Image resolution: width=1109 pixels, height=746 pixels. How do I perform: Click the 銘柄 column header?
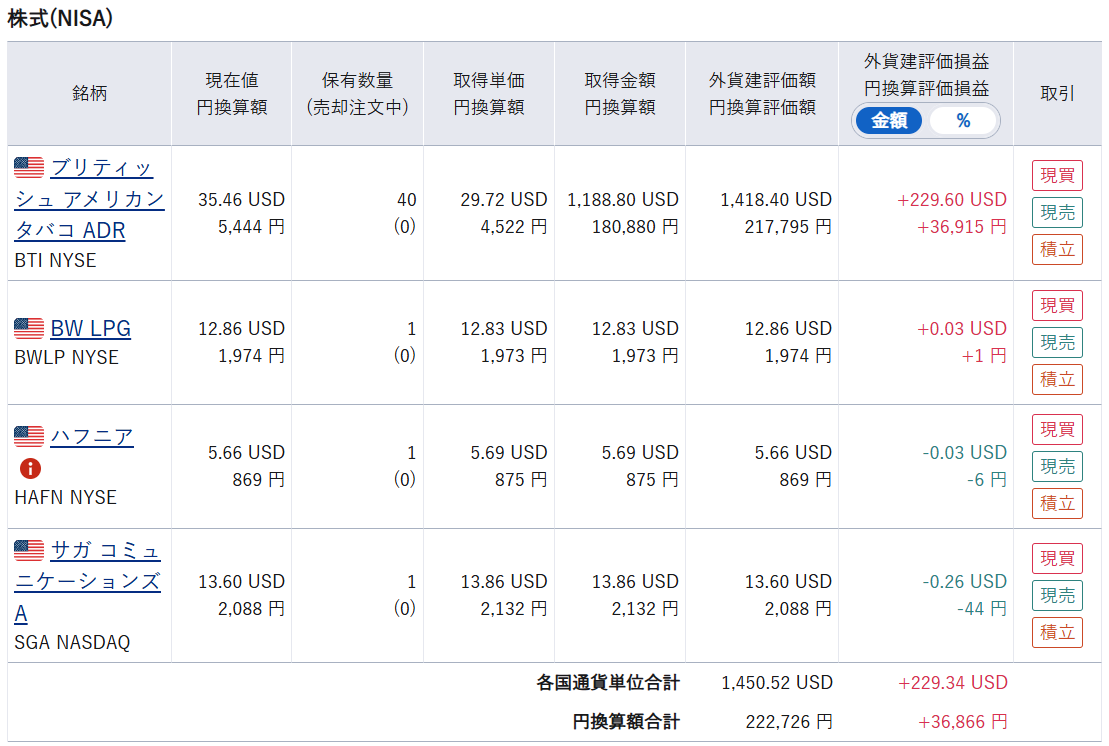90,93
